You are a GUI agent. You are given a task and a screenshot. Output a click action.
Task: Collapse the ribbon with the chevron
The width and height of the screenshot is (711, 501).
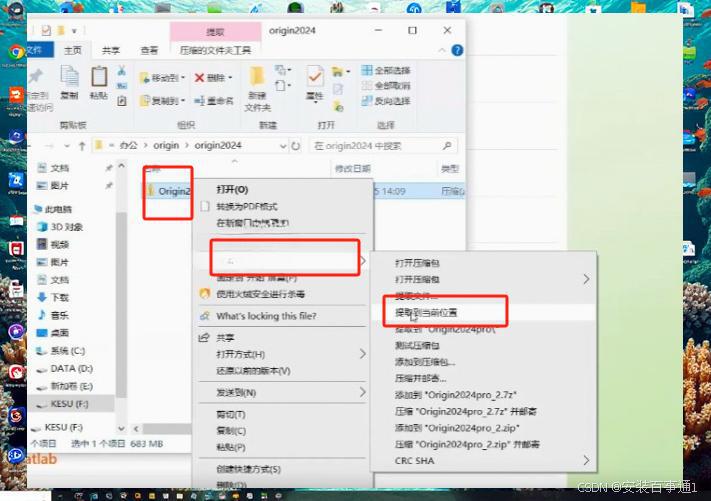pyautogui.click(x=442, y=50)
